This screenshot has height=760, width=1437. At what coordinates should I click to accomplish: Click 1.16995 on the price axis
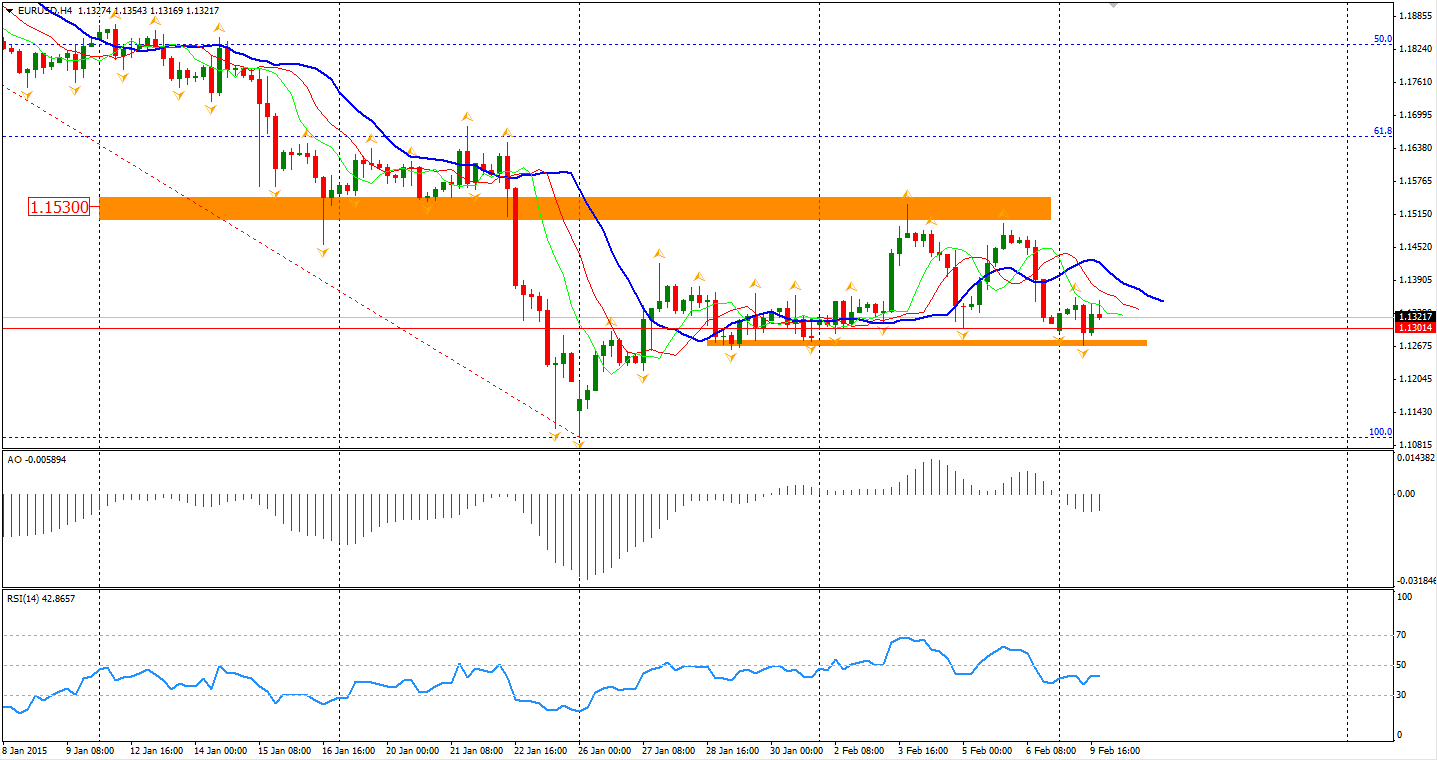click(1415, 115)
